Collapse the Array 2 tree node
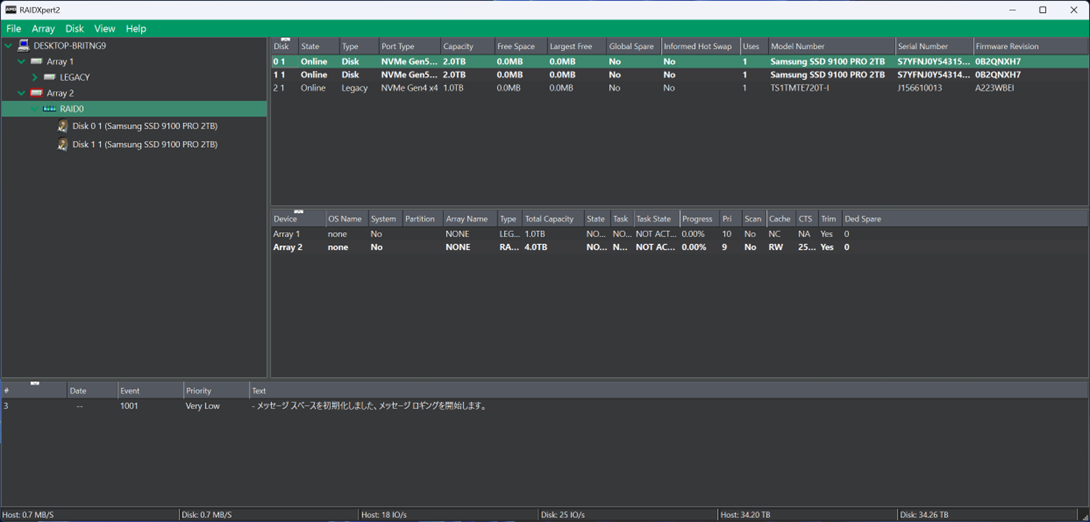This screenshot has width=1090, height=522. point(22,93)
